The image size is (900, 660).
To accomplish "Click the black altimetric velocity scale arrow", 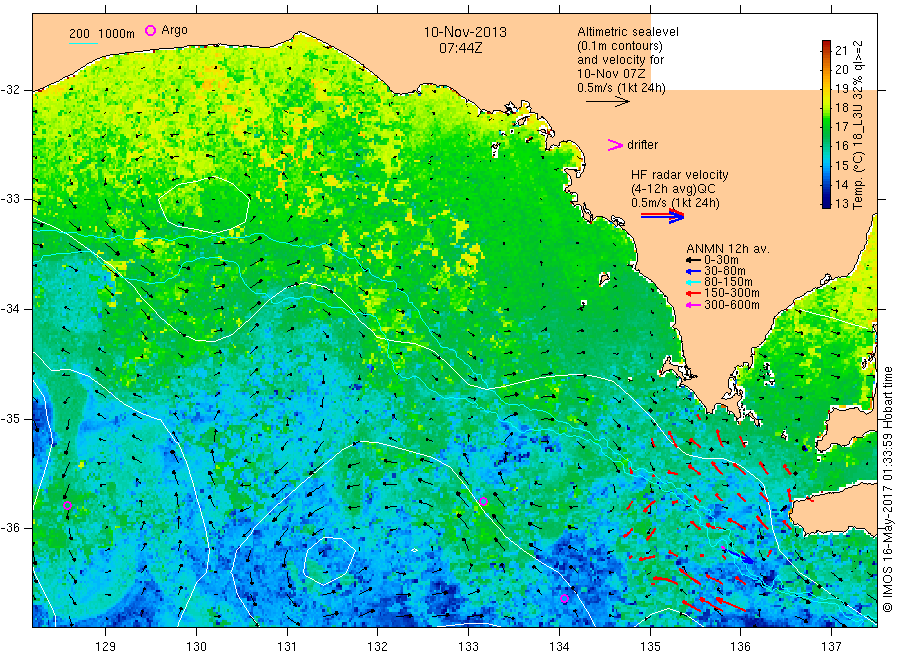I will 608,102.
